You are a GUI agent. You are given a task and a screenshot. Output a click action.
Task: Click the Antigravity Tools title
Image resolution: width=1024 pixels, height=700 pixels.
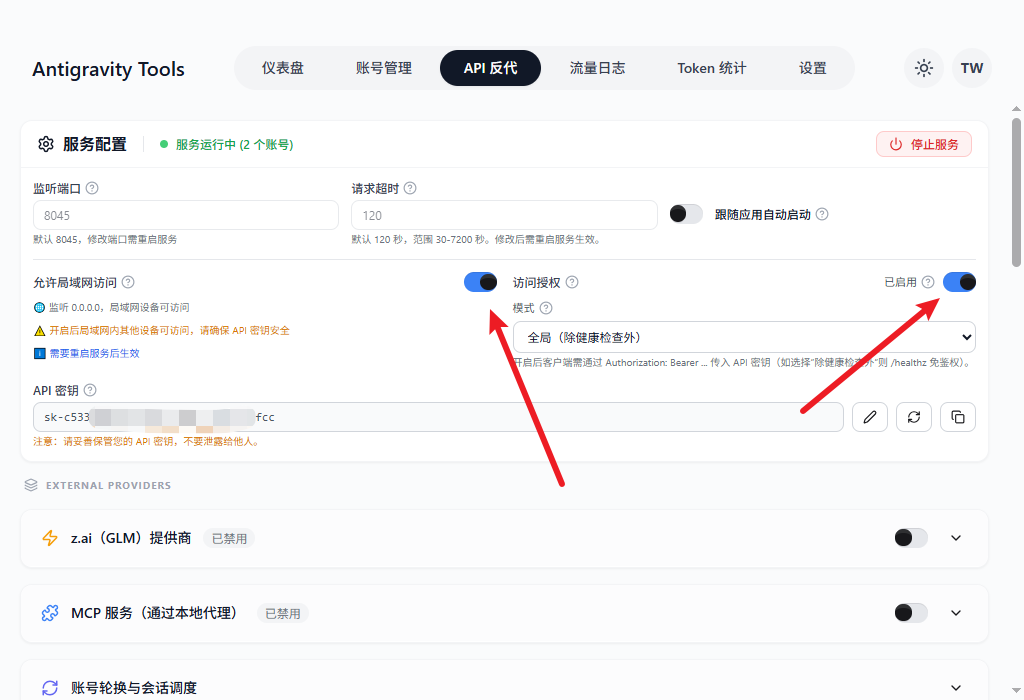(108, 69)
